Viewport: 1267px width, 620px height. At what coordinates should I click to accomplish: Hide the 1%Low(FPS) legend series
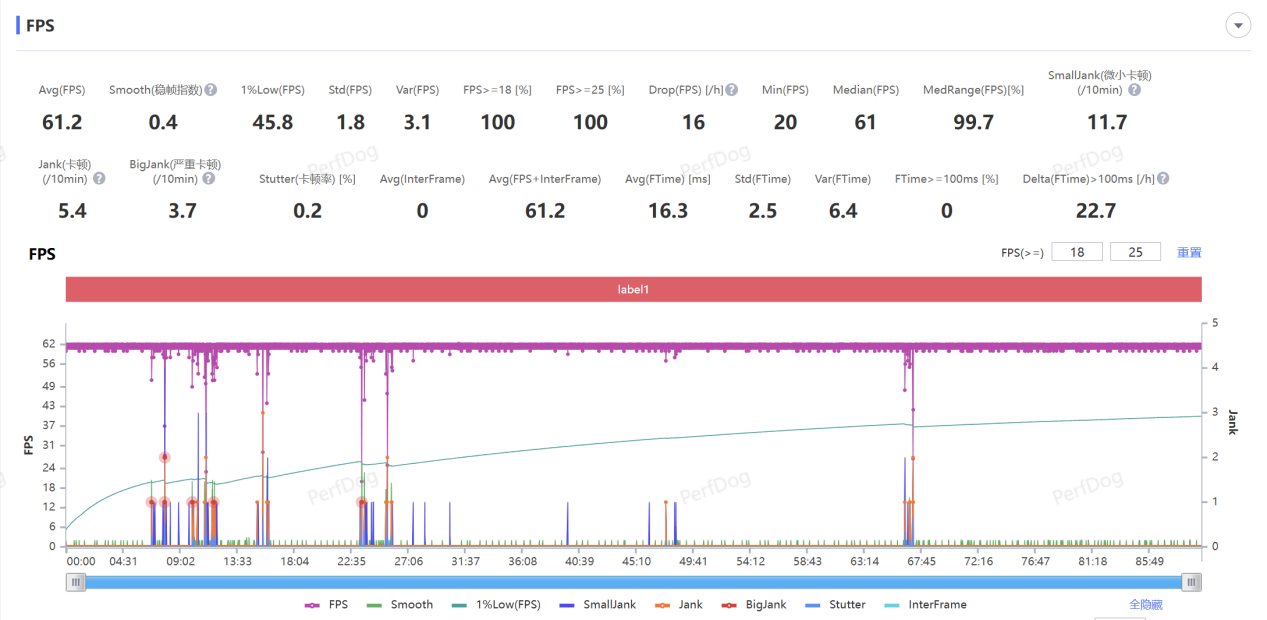(496, 604)
